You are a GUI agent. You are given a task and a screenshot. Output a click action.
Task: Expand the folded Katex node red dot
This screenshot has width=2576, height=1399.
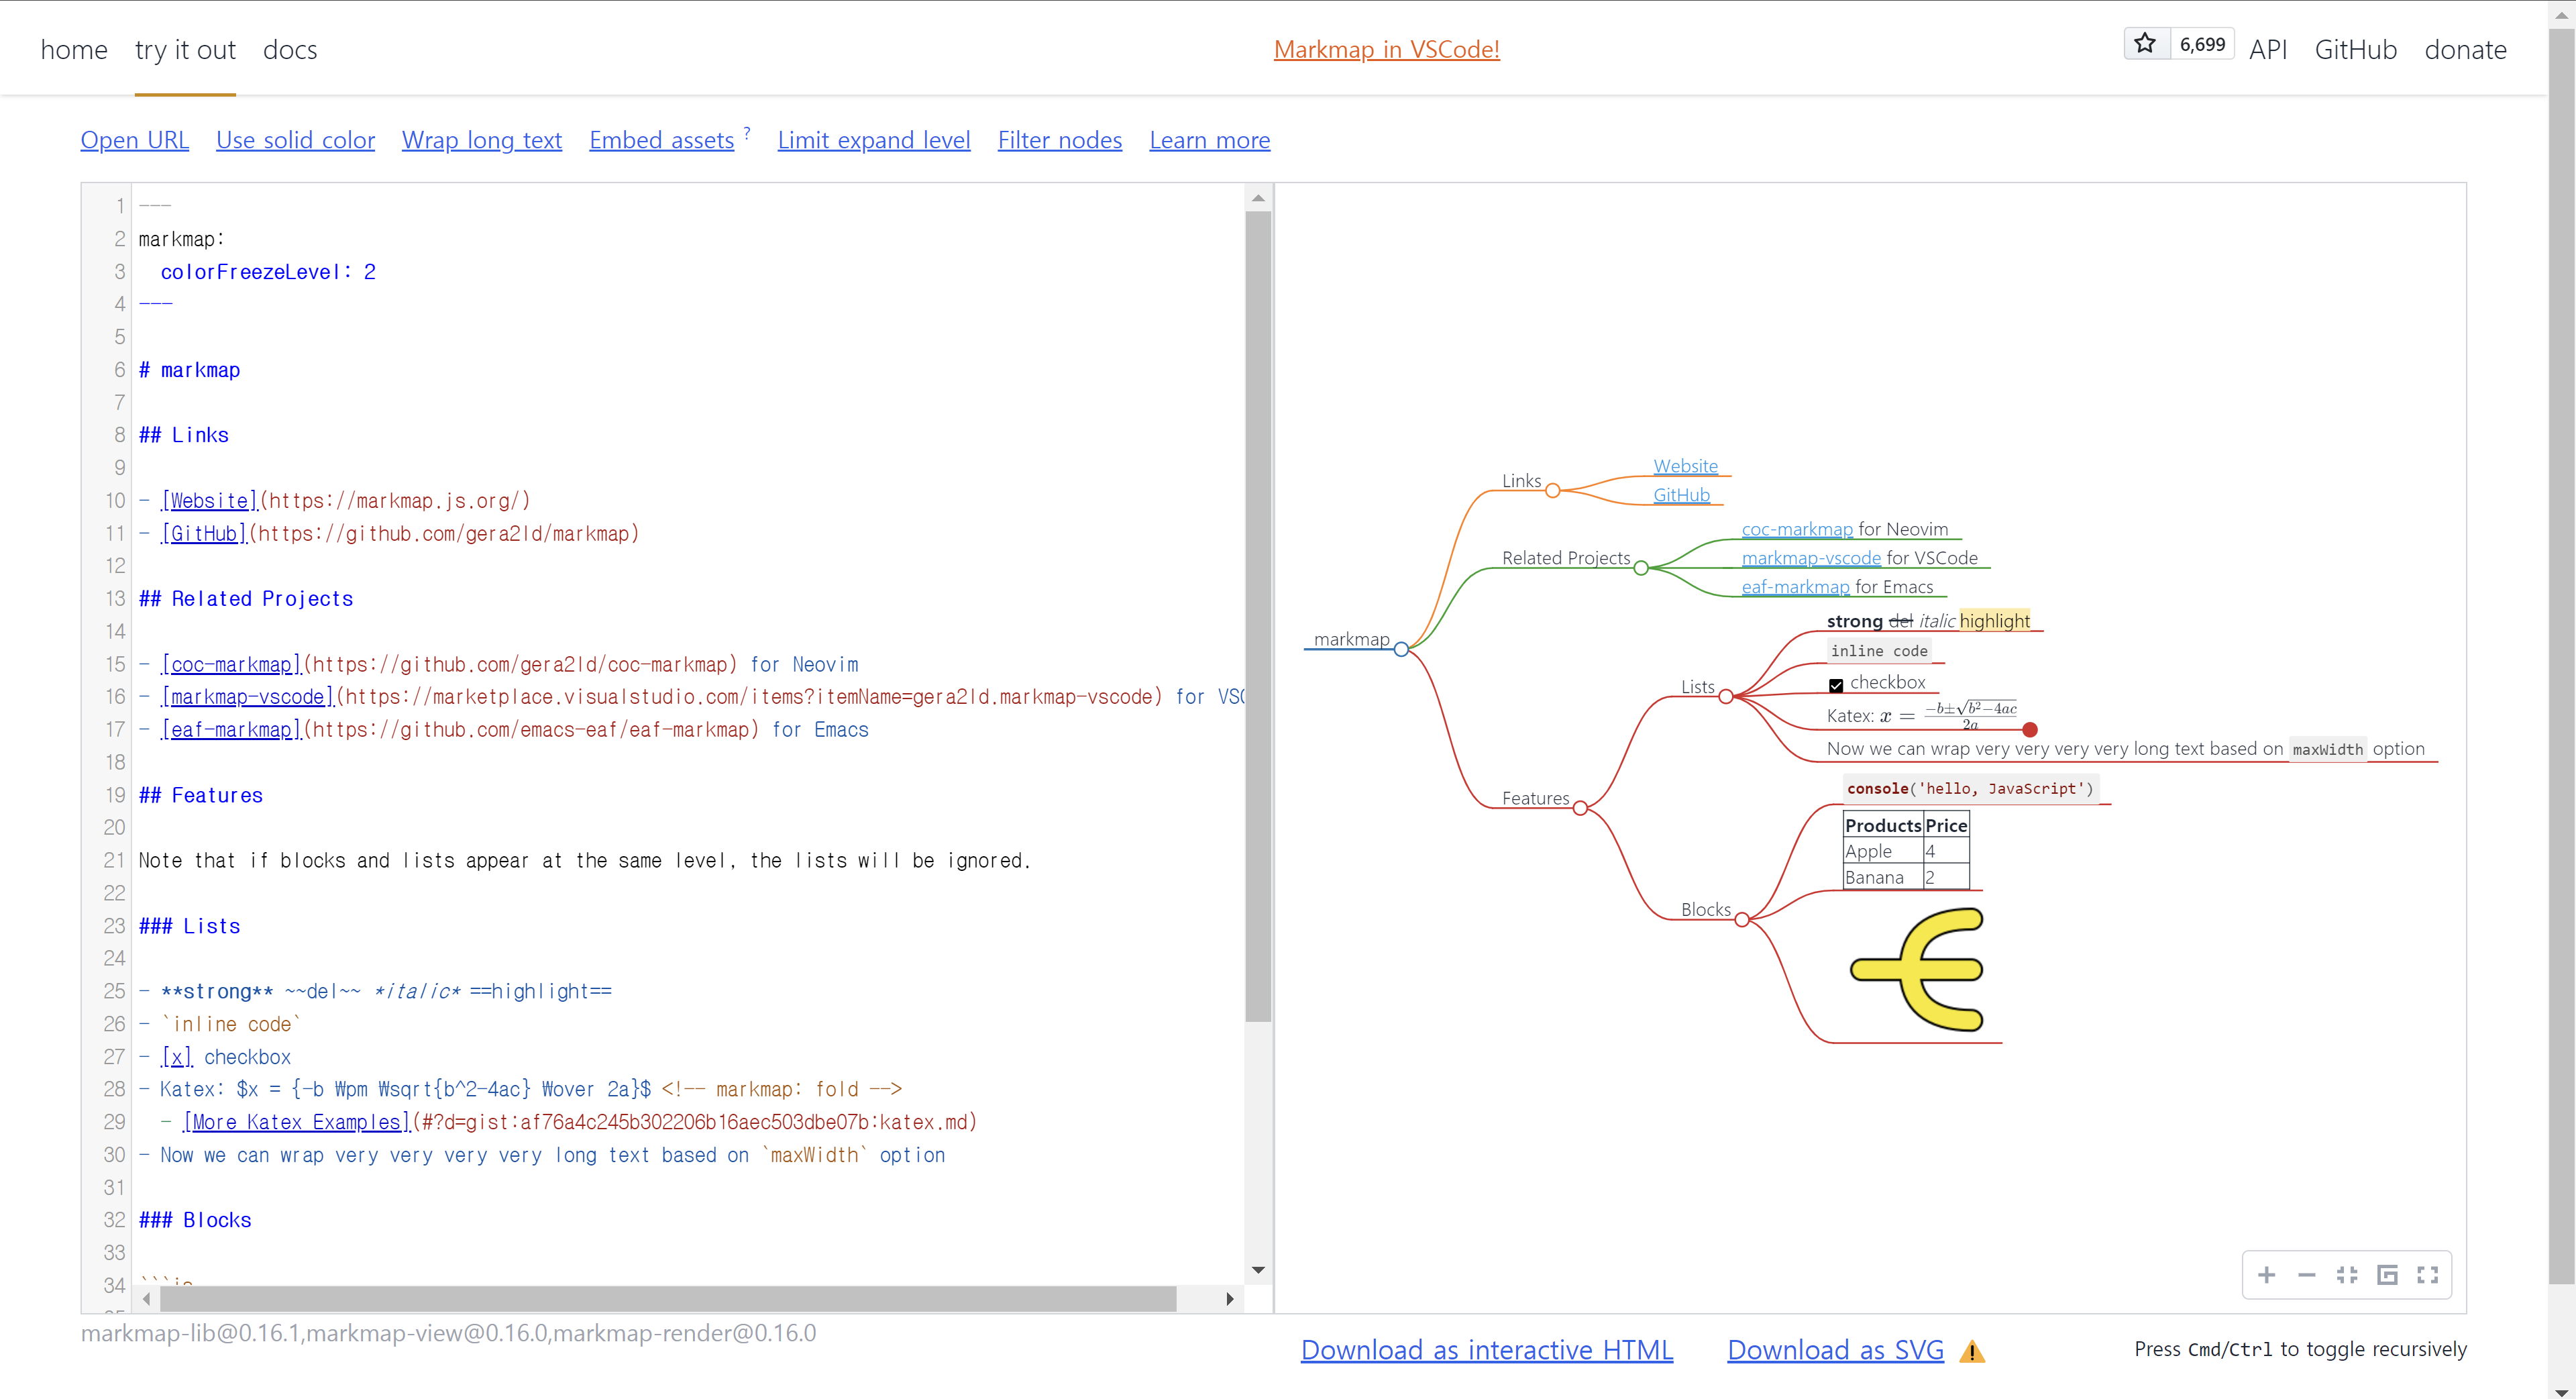[2030, 730]
